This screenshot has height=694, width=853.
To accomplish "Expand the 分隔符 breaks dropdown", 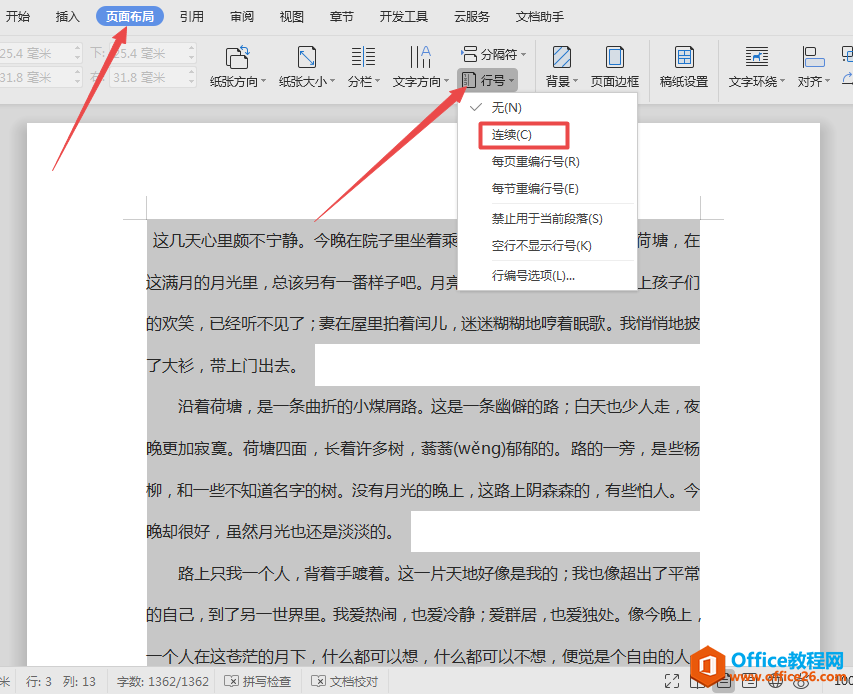I will [493, 54].
